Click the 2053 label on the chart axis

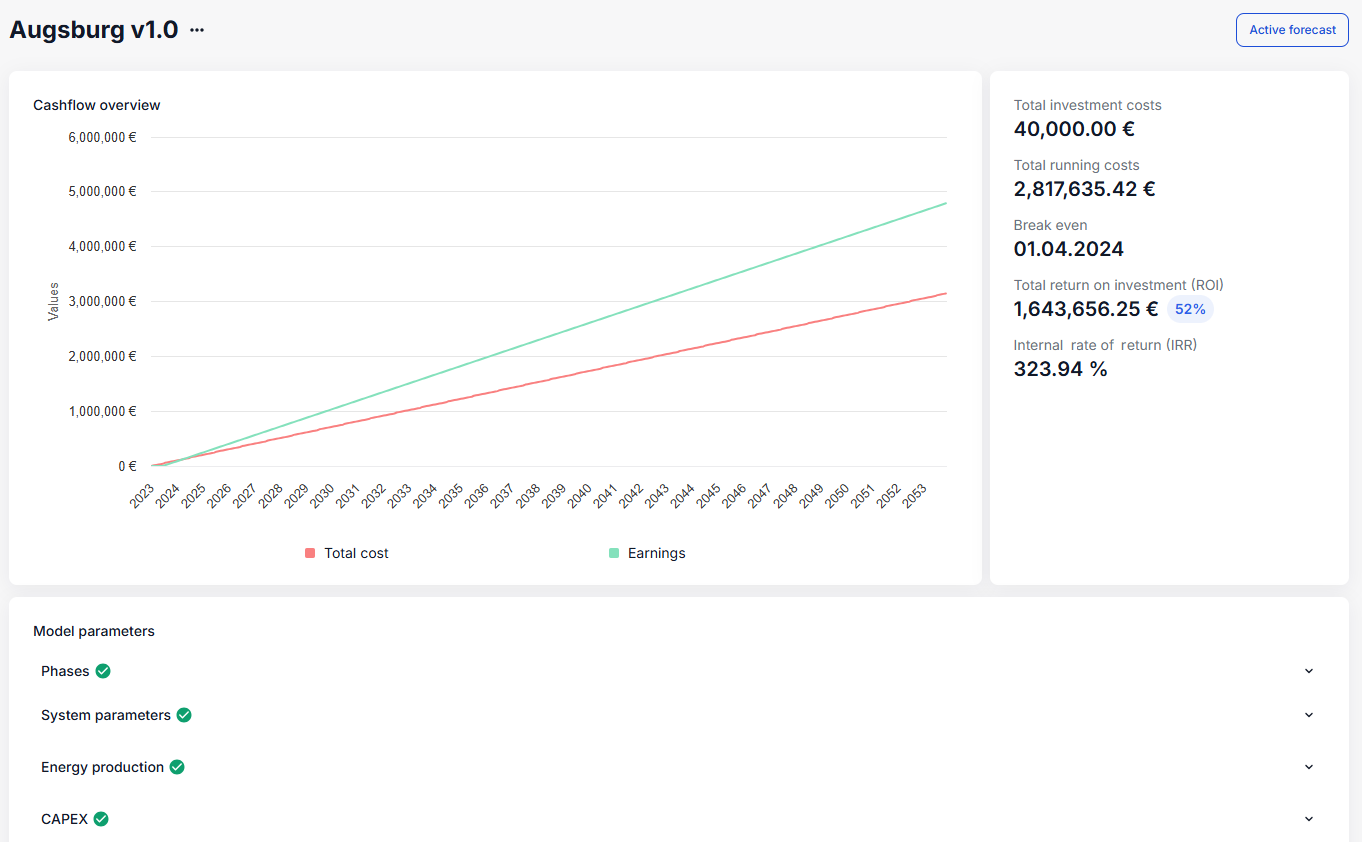pyautogui.click(x=914, y=495)
